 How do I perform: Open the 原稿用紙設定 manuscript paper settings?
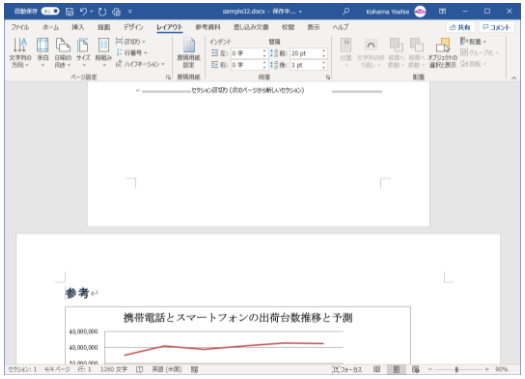tap(189, 53)
